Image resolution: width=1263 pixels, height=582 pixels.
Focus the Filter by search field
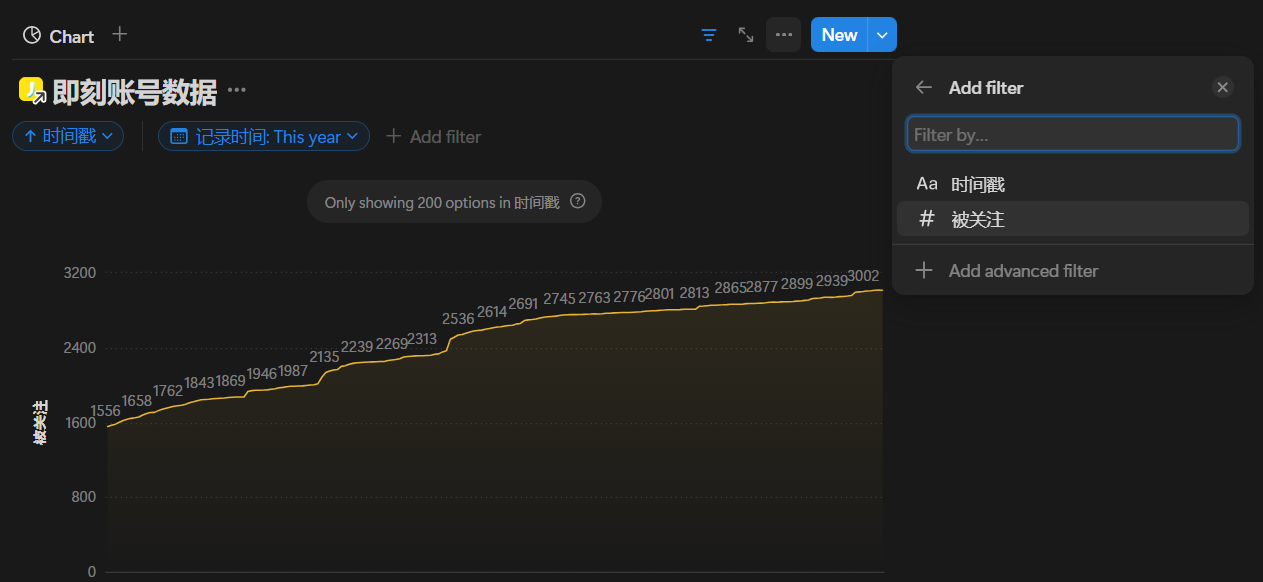point(1072,134)
